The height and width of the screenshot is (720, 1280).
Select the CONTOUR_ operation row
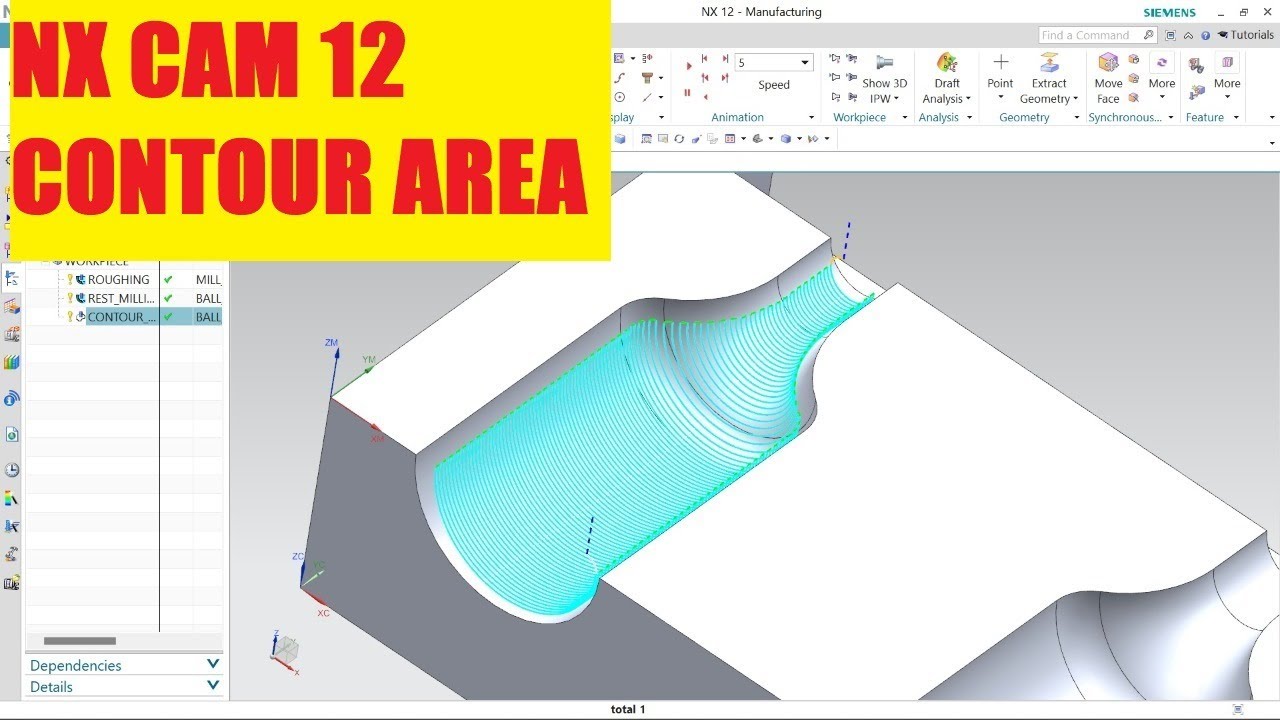tap(123, 317)
